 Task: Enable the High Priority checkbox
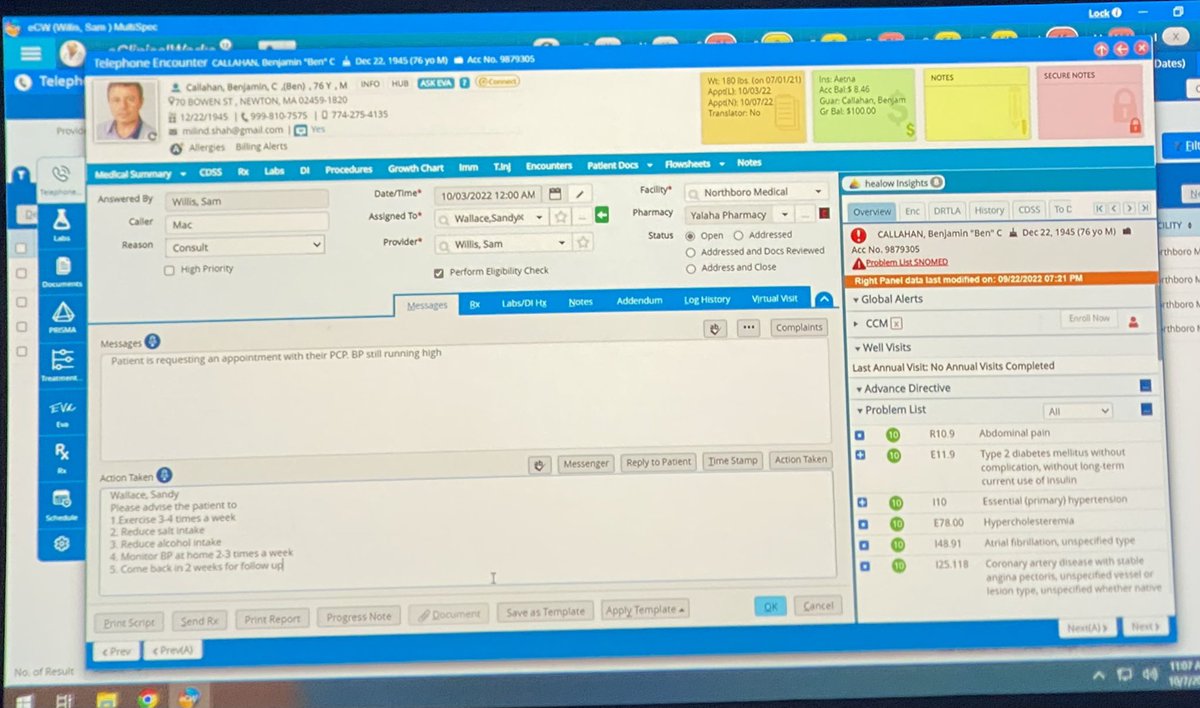pyautogui.click(x=169, y=271)
